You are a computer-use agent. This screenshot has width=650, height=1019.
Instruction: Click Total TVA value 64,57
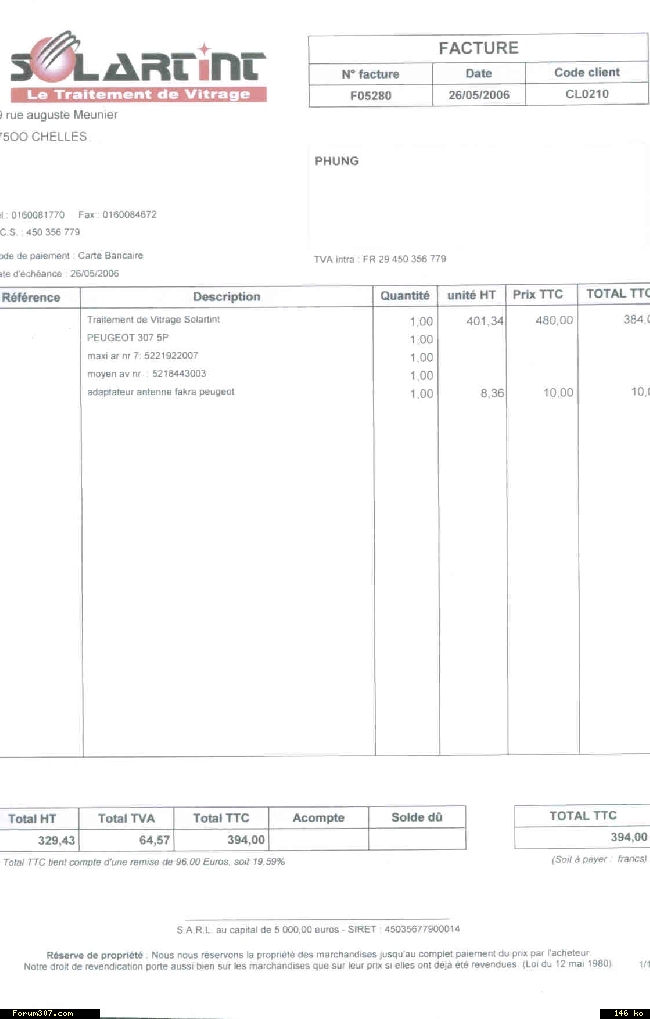pos(155,840)
